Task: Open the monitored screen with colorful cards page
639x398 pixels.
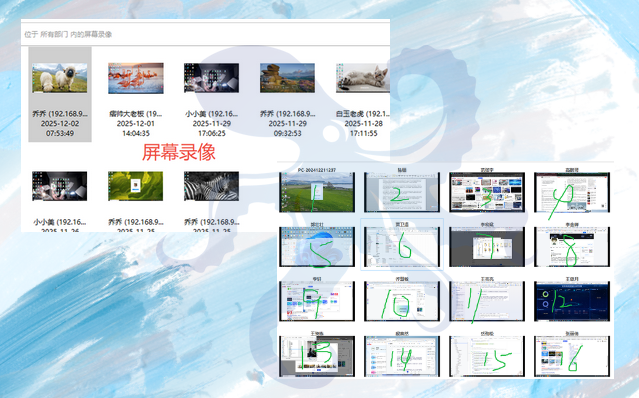Action: pos(317,301)
